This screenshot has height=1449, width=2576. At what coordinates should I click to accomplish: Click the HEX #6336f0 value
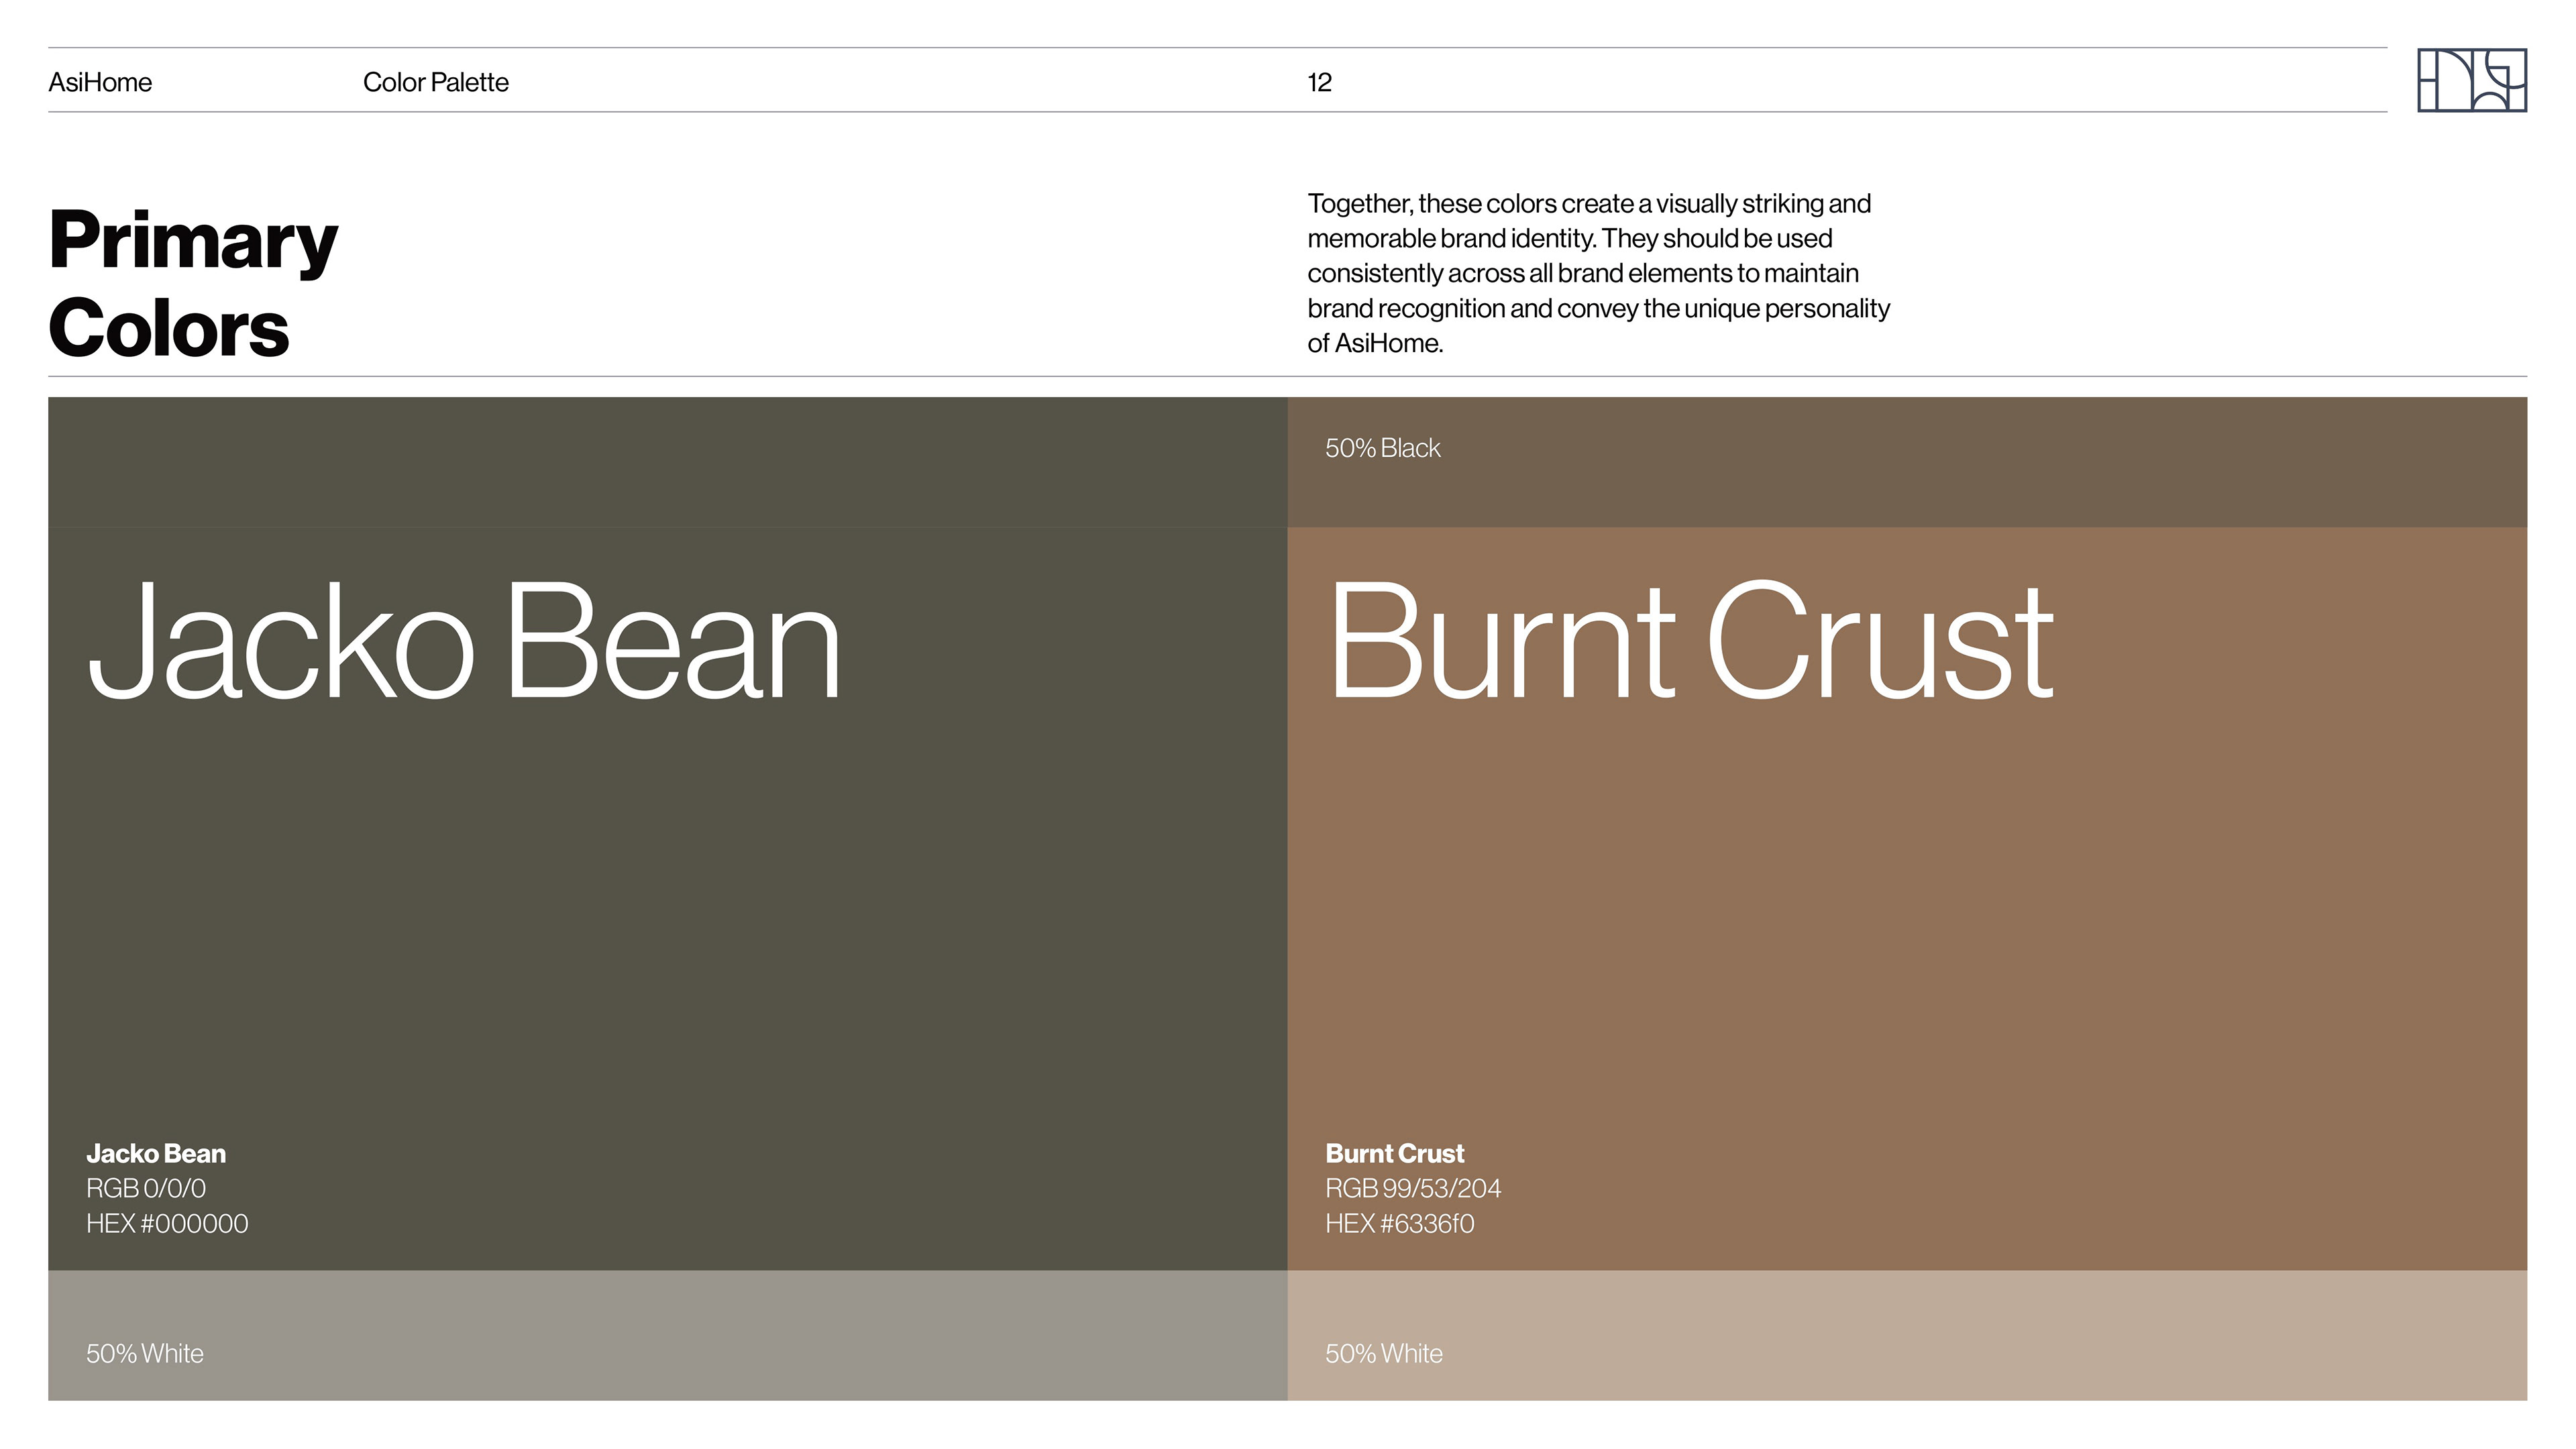1399,1223
